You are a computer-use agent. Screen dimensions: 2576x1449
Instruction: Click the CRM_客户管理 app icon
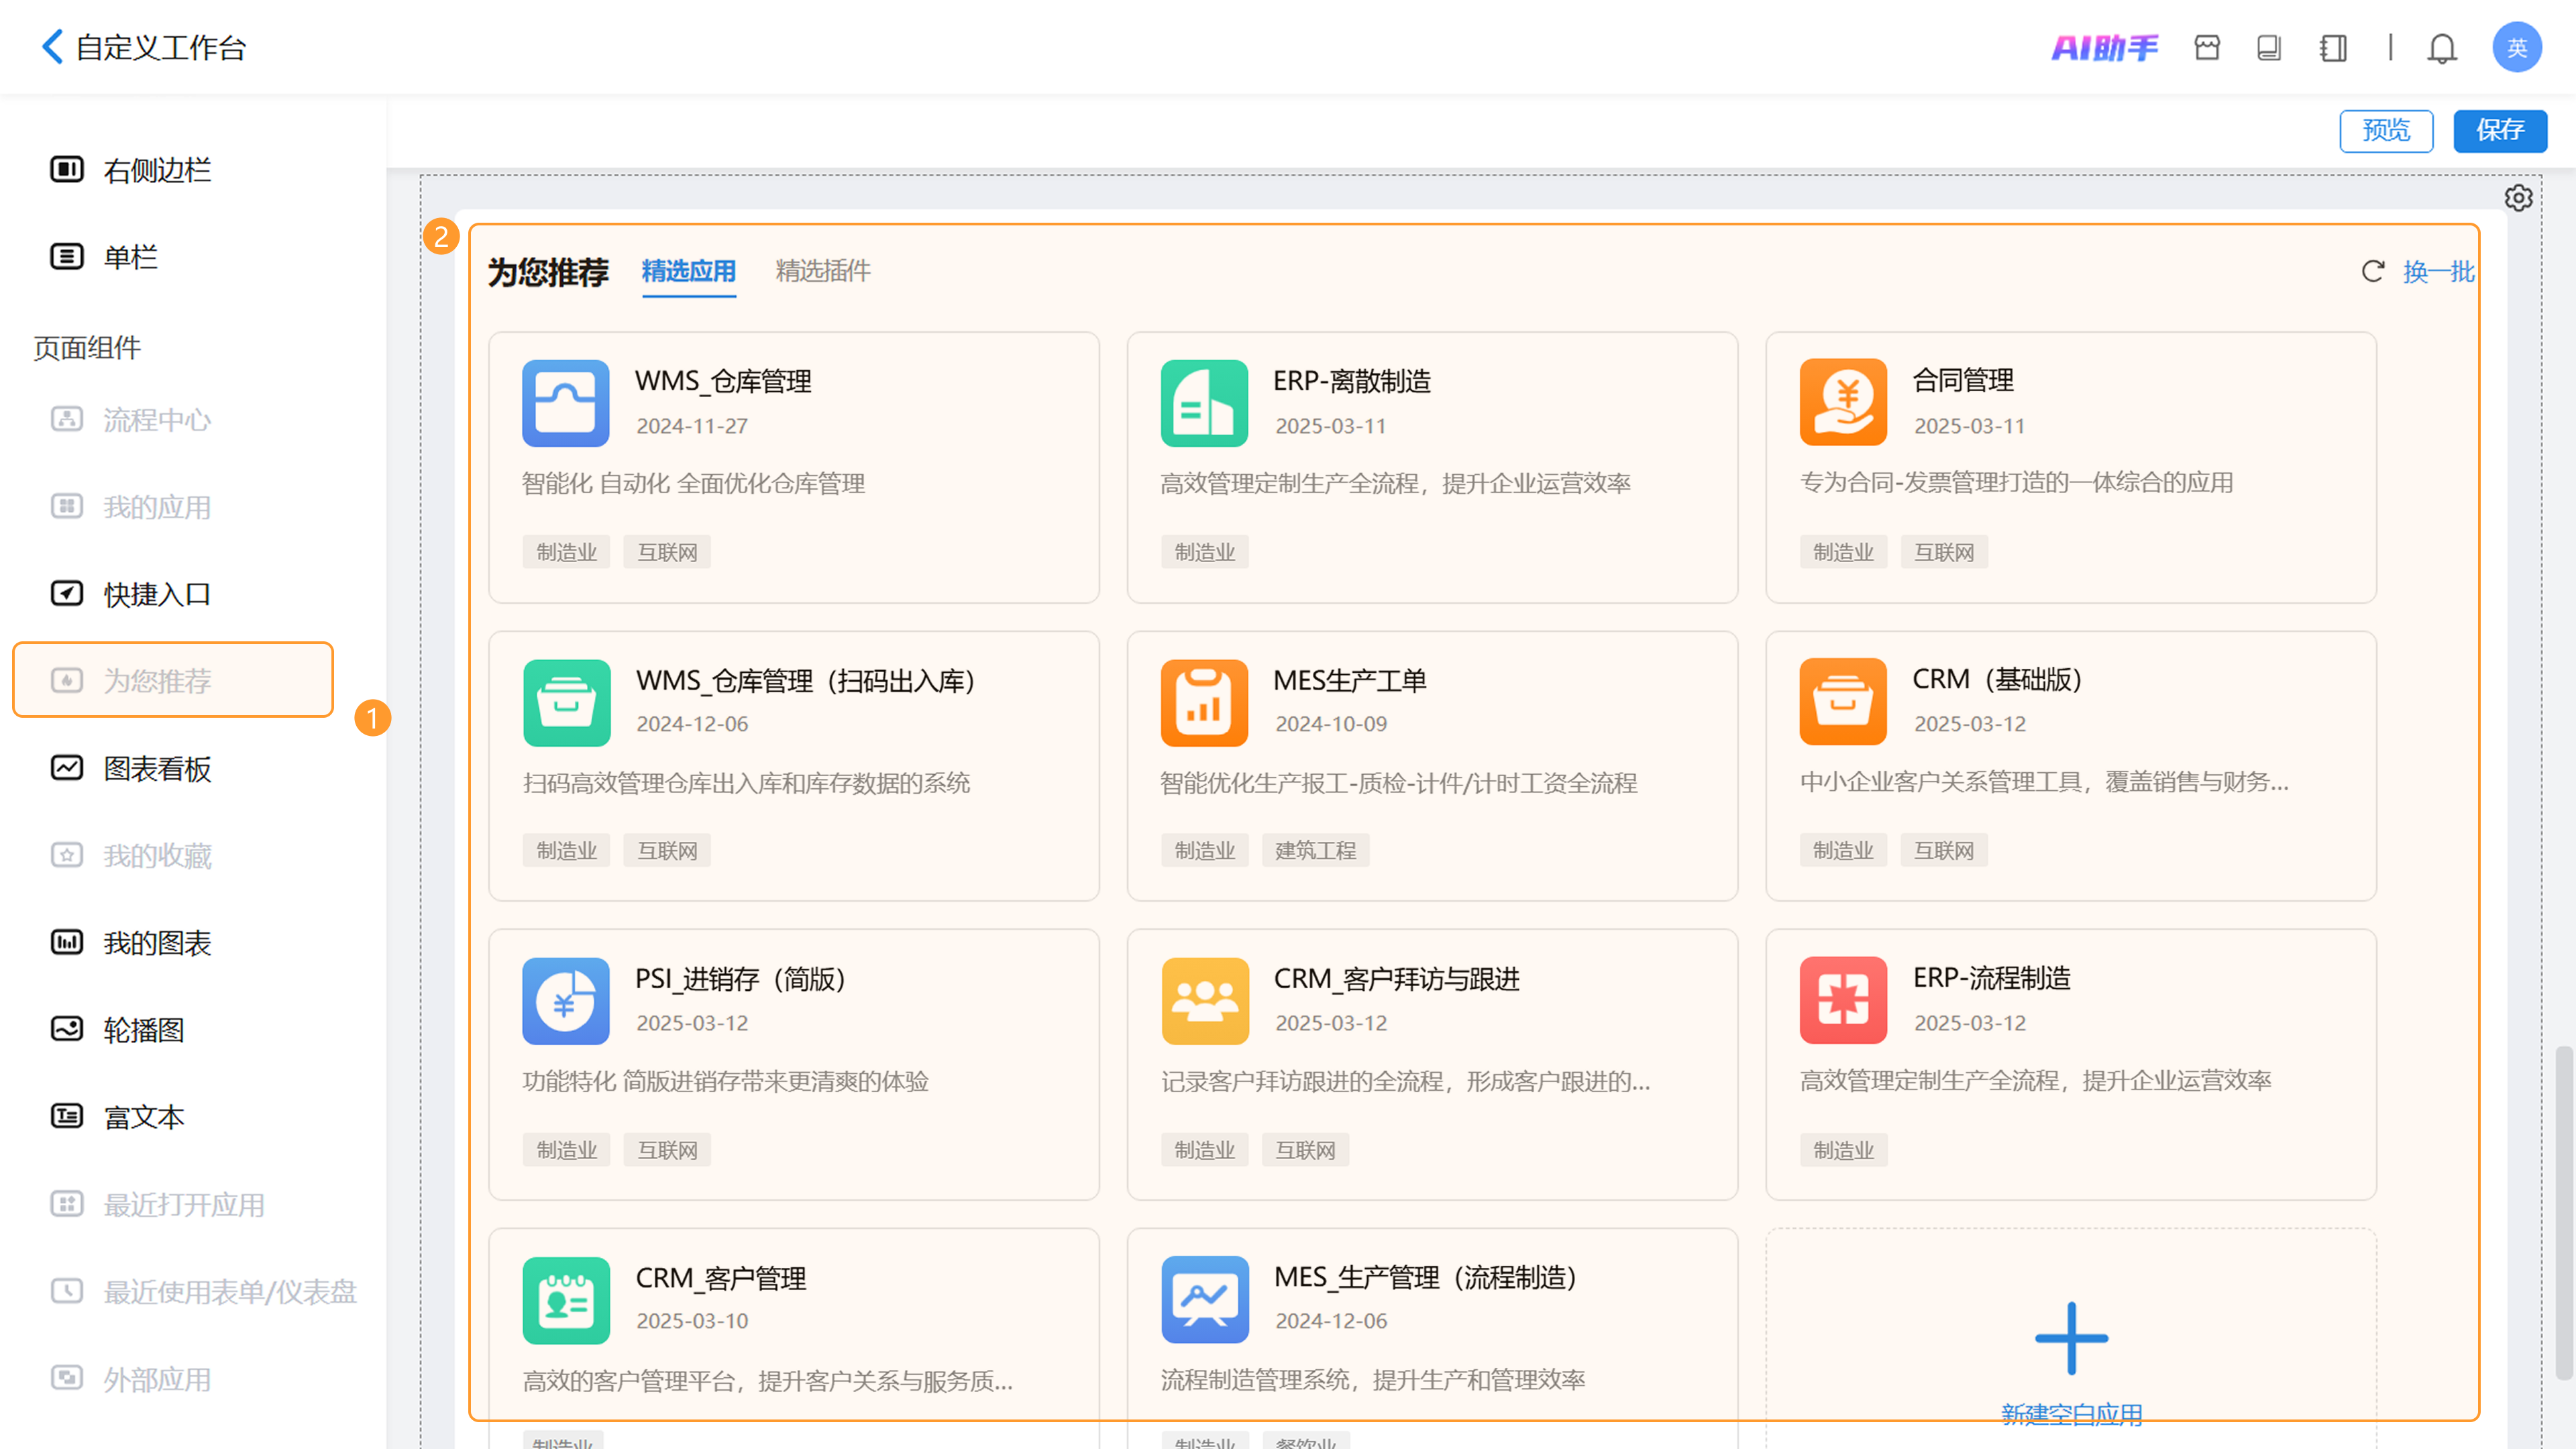(x=566, y=1300)
